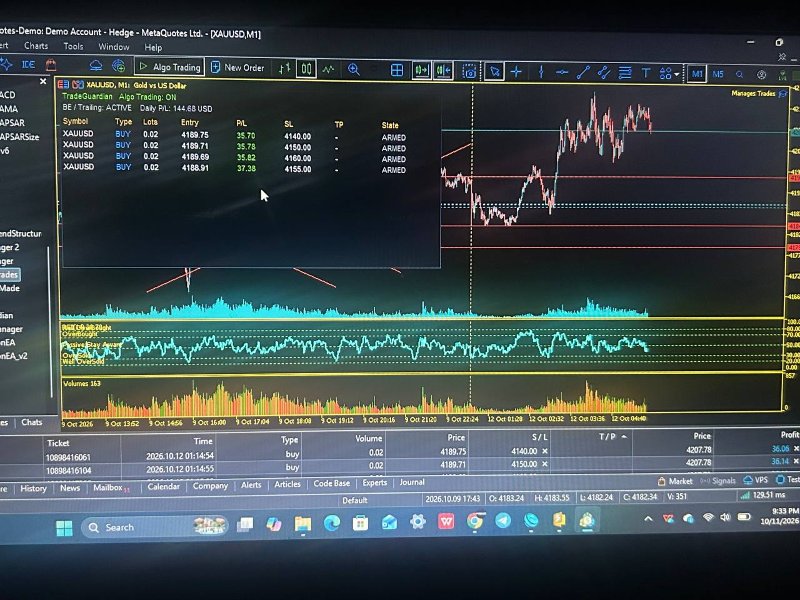Open the Market shopping bag icon
Screen dimensions: 800x600
(x=51, y=65)
